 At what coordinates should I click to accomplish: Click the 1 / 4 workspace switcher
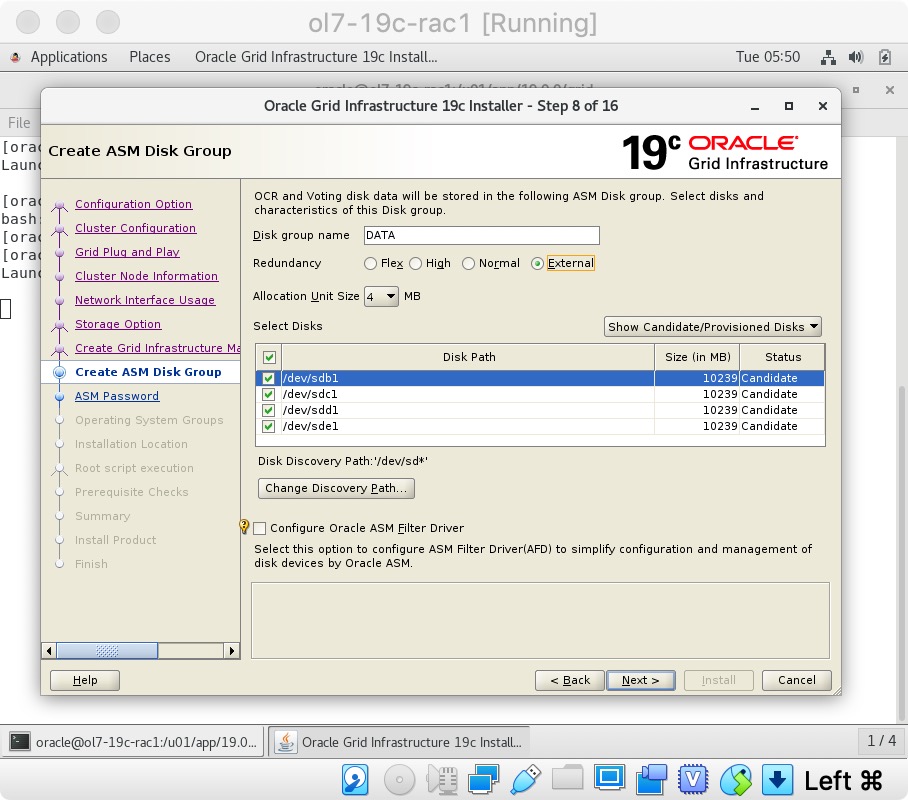pos(881,741)
